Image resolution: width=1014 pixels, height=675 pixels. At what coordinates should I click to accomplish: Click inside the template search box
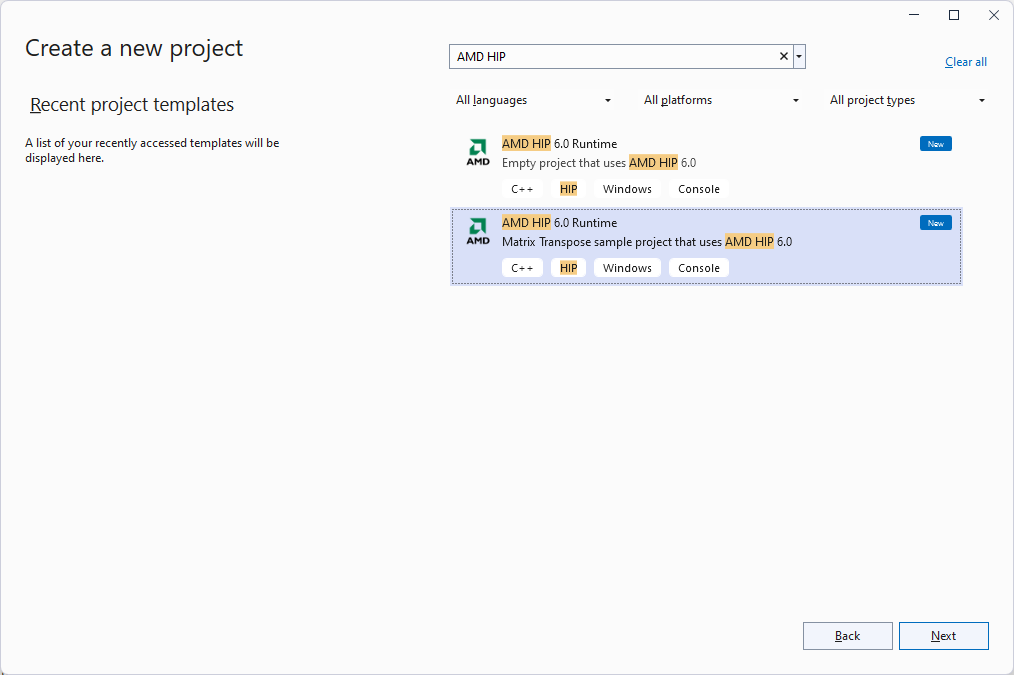(x=610, y=57)
